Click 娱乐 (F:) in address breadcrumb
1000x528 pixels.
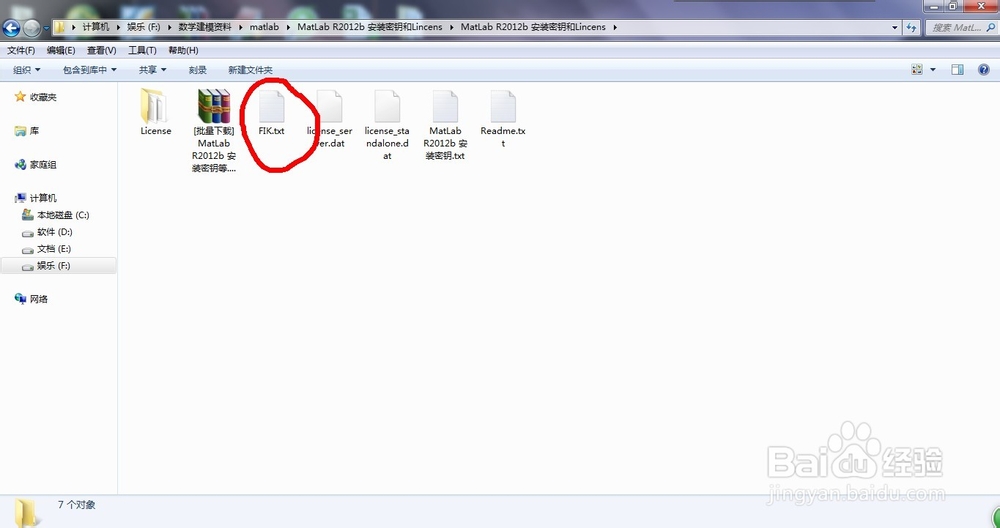tap(144, 27)
